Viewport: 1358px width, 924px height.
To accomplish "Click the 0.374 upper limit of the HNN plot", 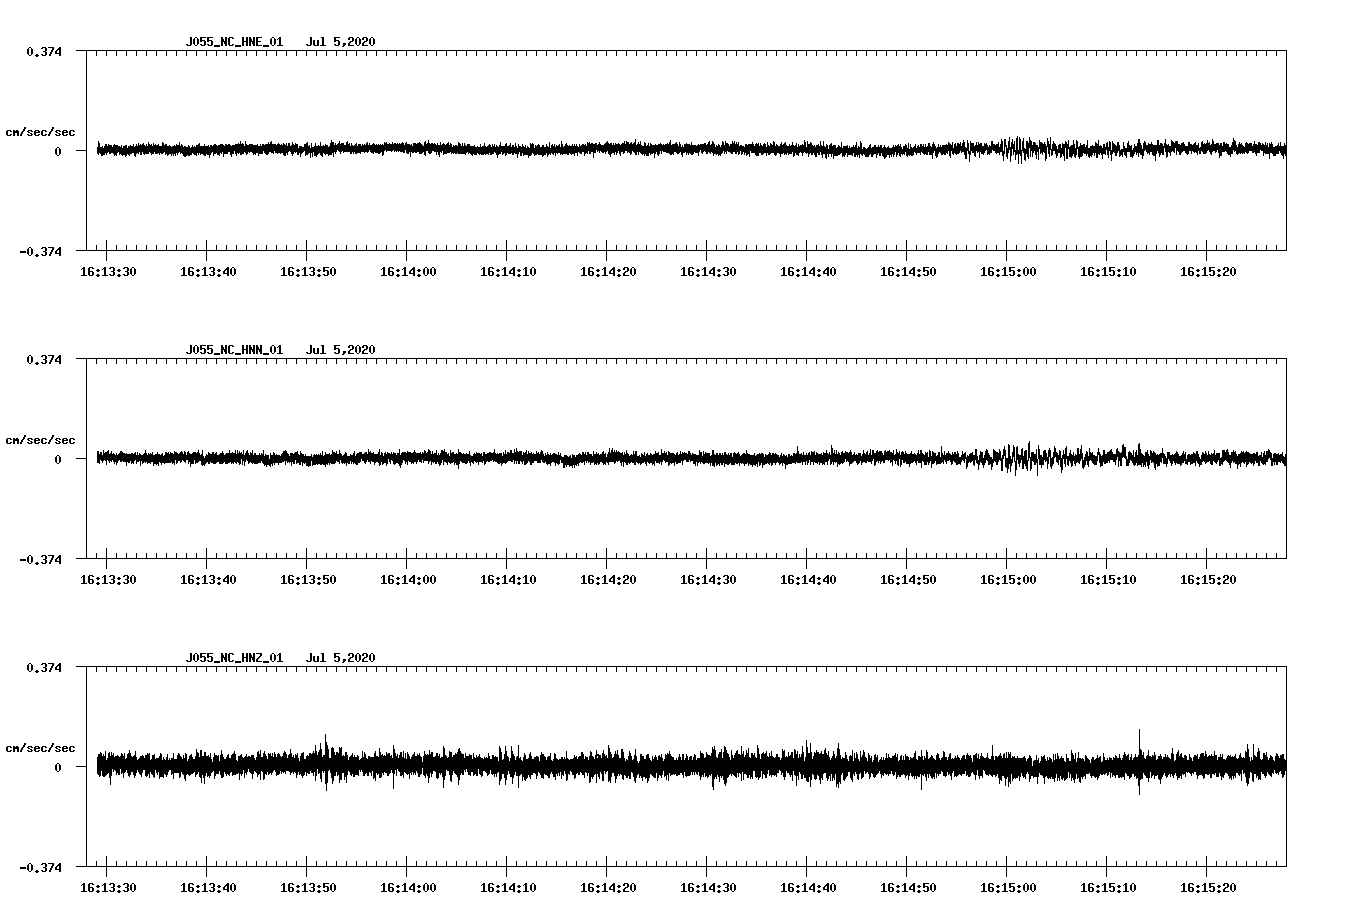I will click(x=43, y=359).
